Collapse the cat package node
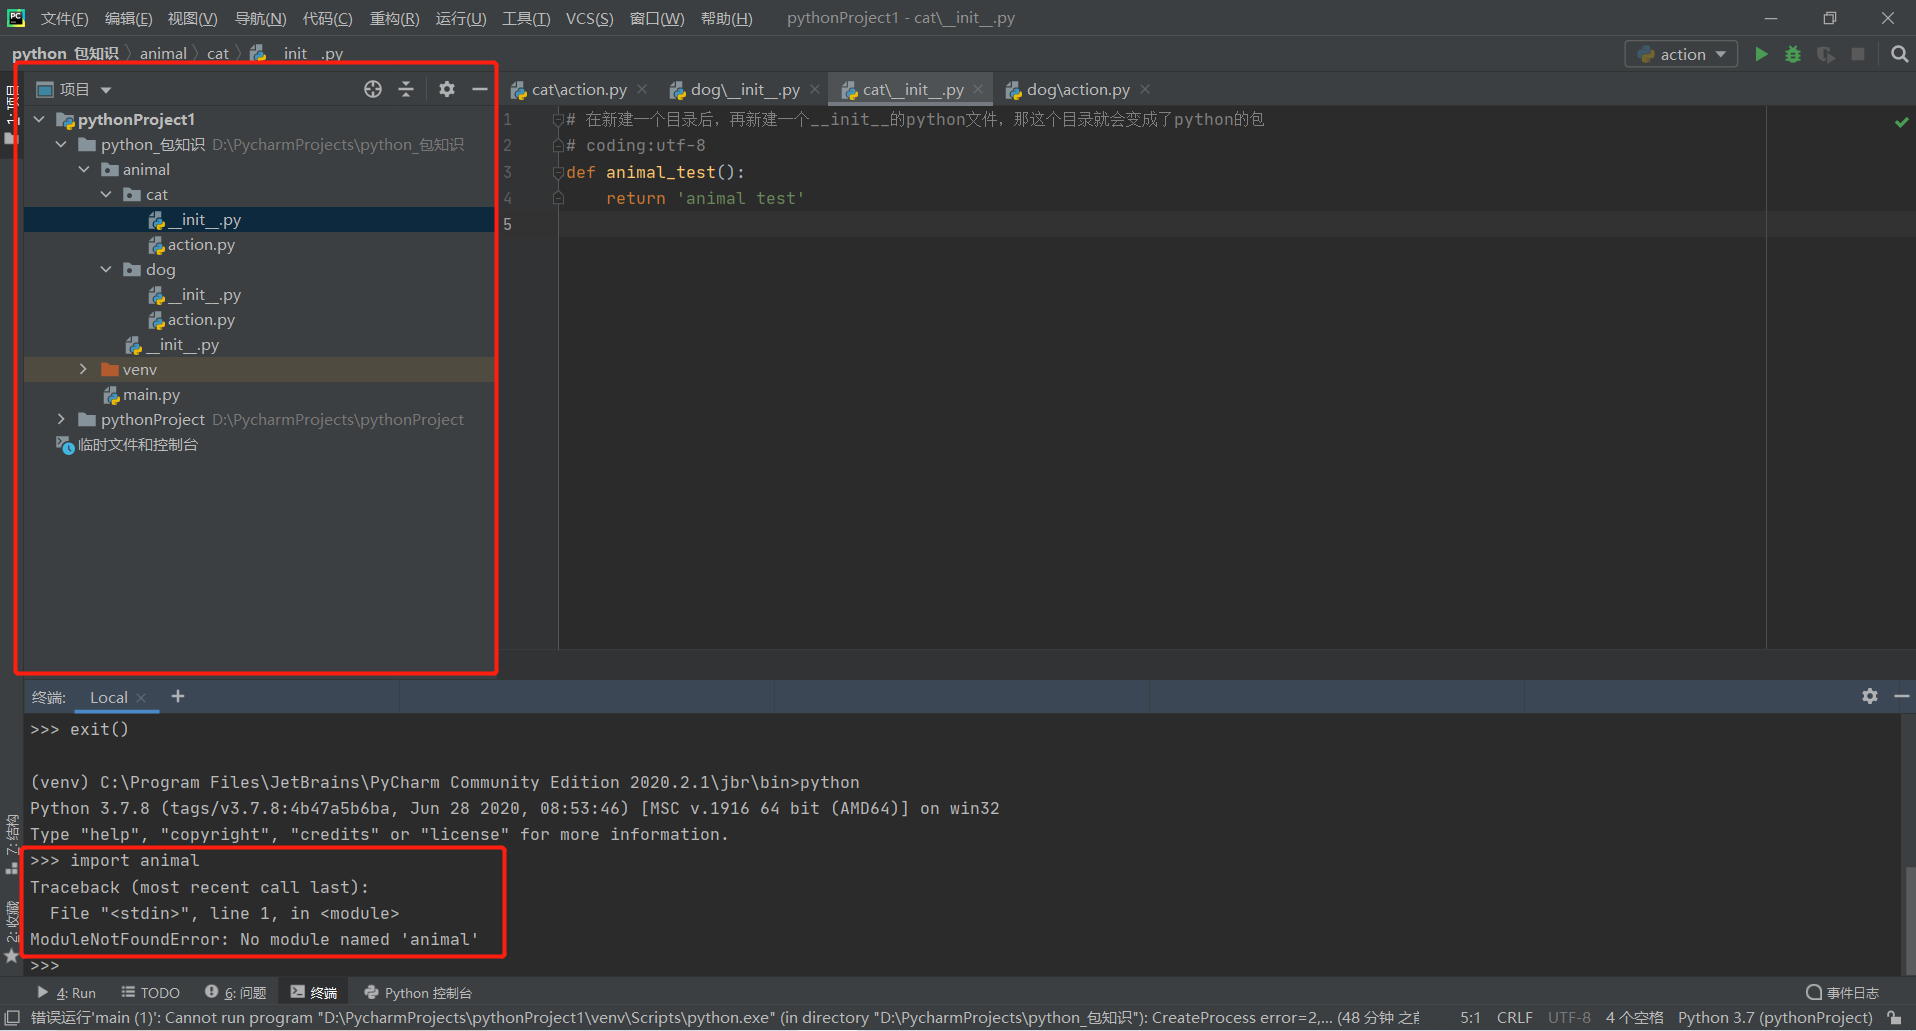Screen dimensions: 1916x1031 coord(107,195)
